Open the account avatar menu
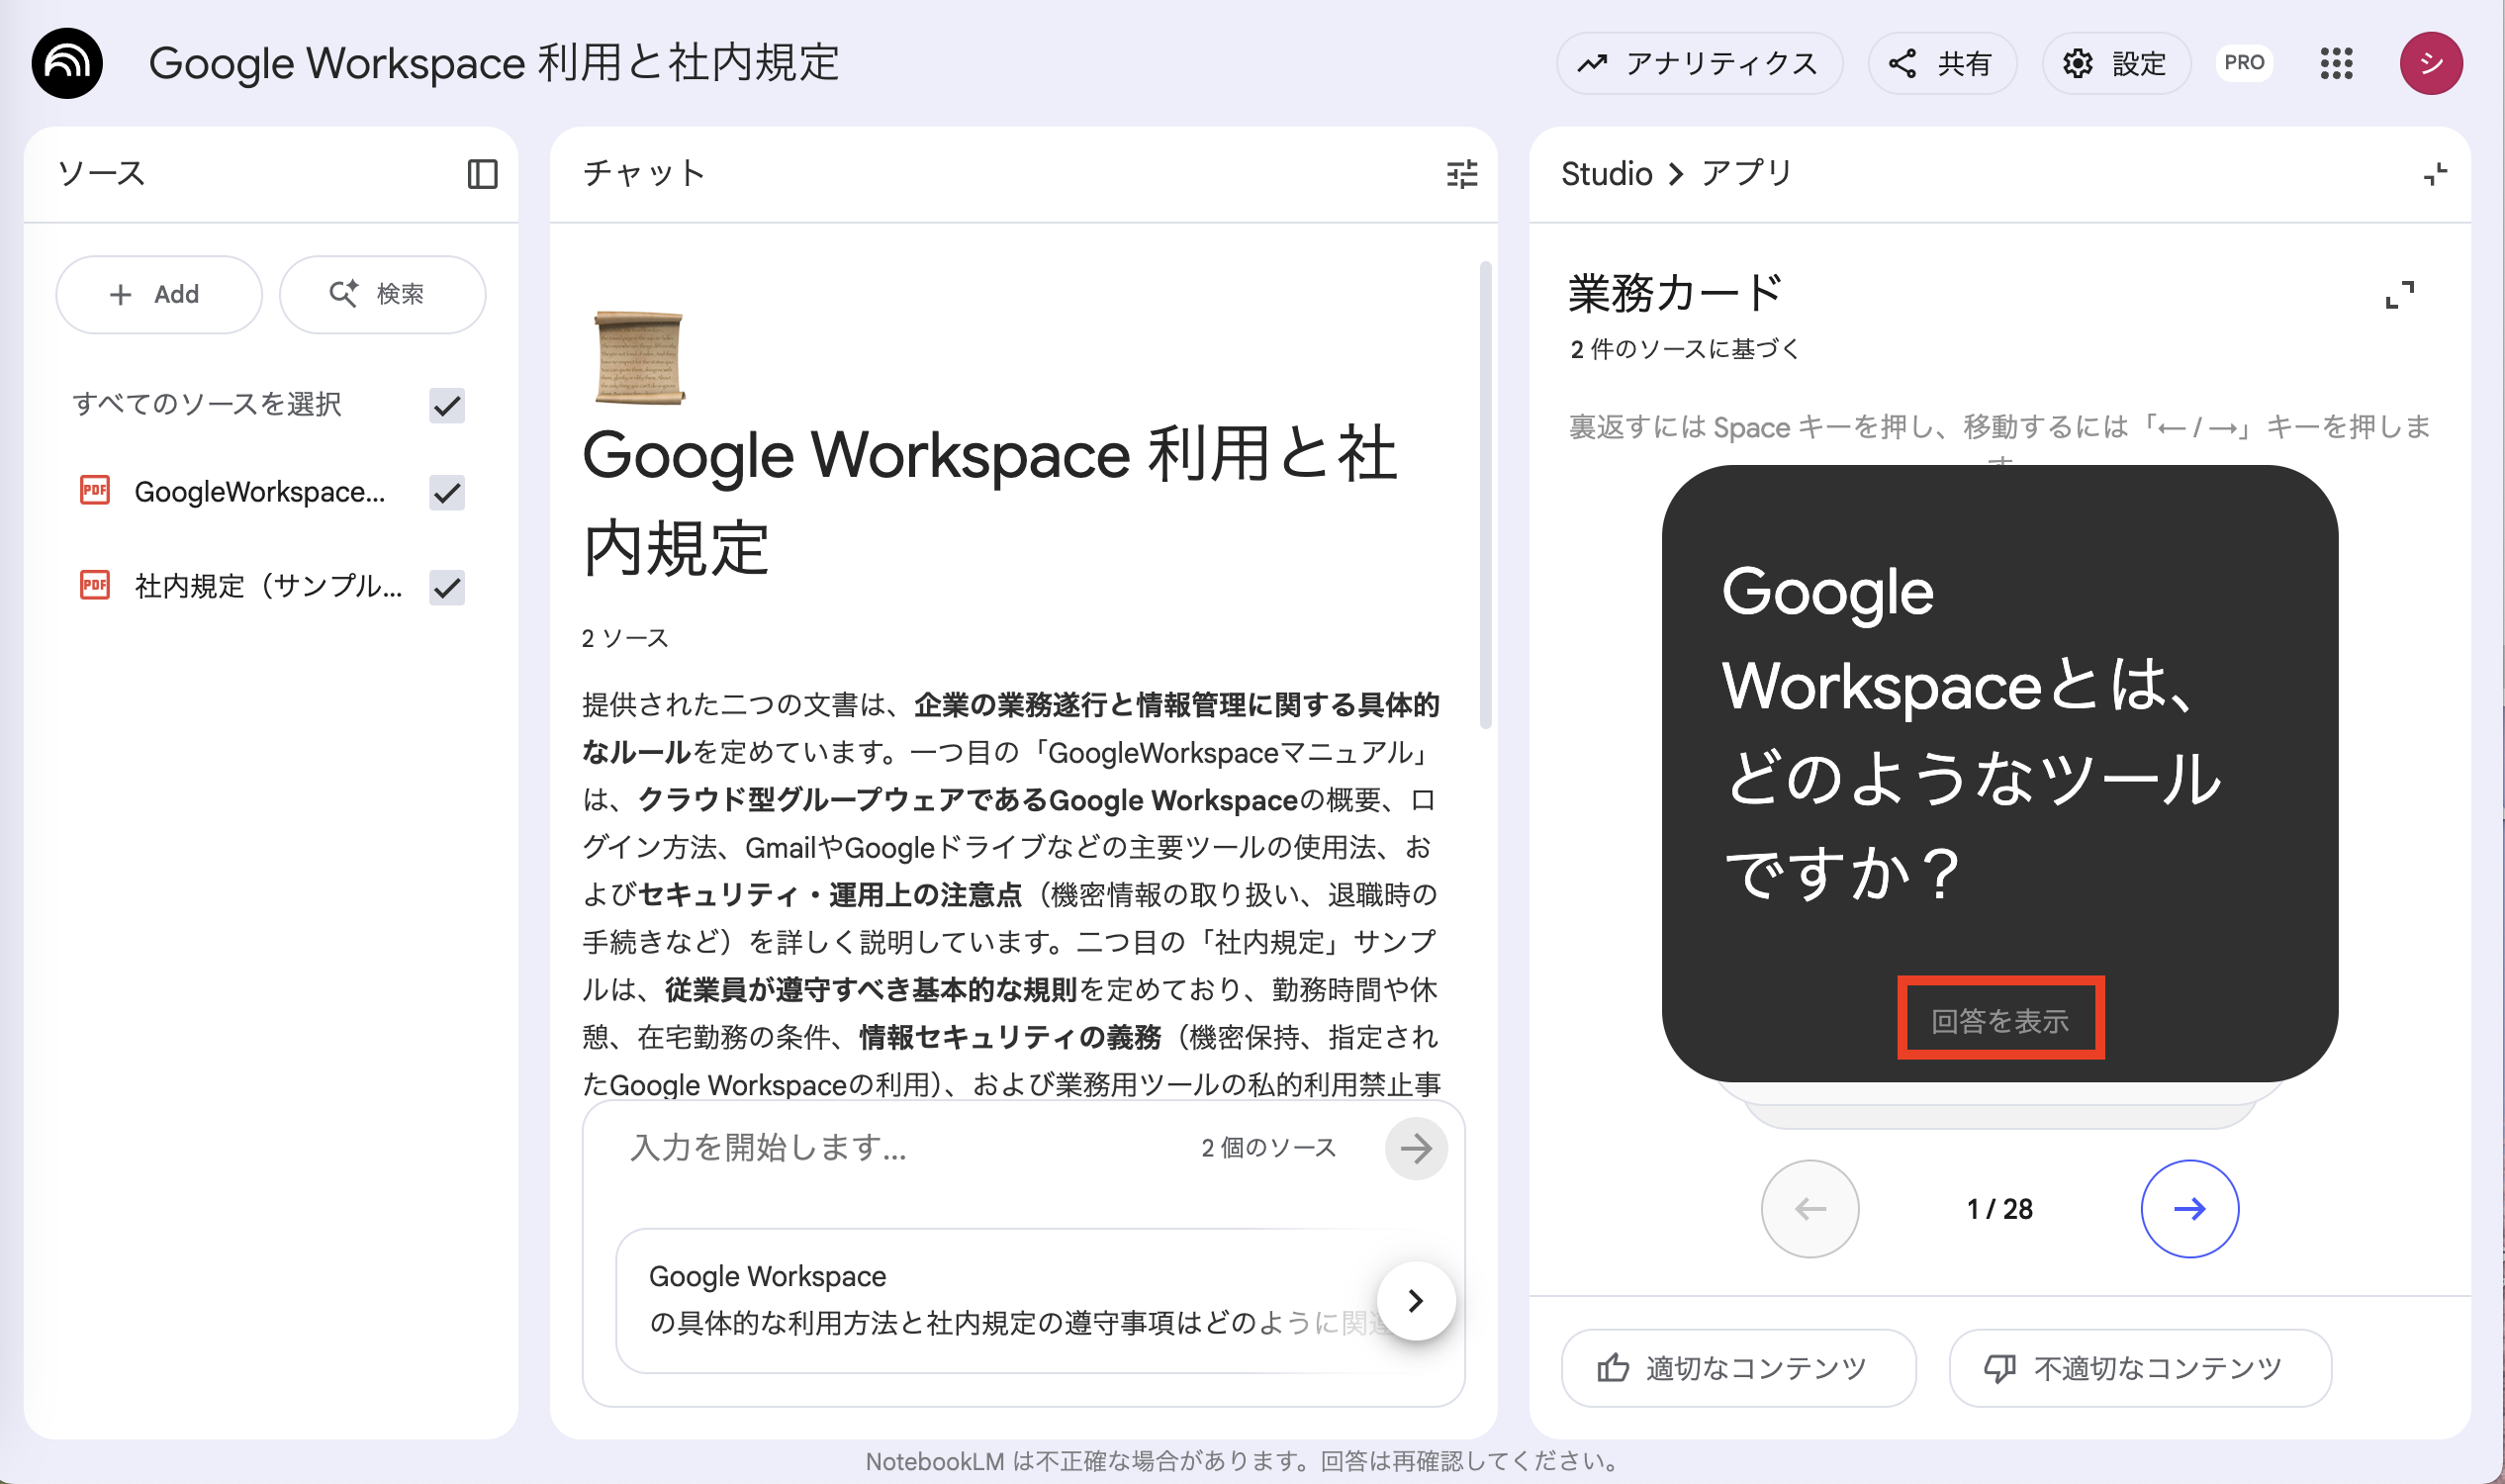The image size is (2505, 1484). click(2430, 63)
